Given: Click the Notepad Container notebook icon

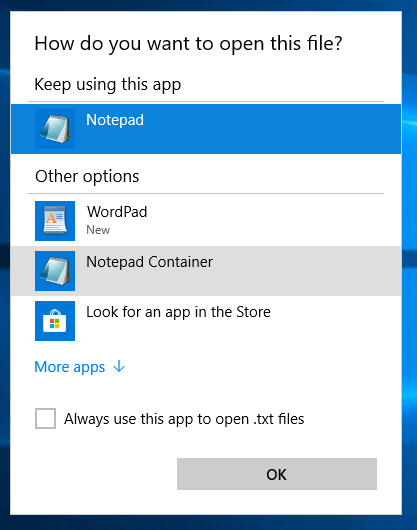Looking at the screenshot, I should [55, 271].
